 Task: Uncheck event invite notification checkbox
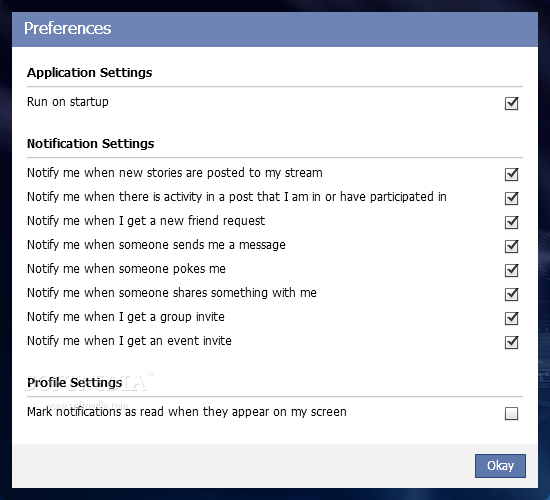tap(511, 342)
